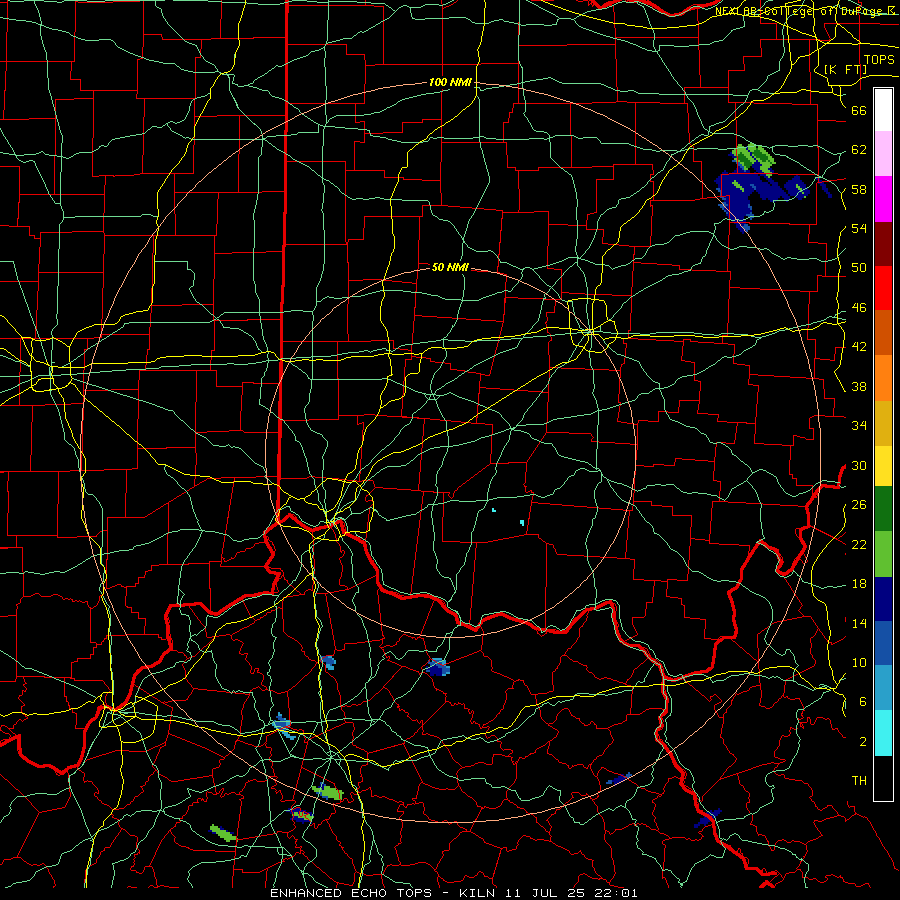The width and height of the screenshot is (900, 900).
Task: Click the "34" scale label
Action: [x=859, y=426]
